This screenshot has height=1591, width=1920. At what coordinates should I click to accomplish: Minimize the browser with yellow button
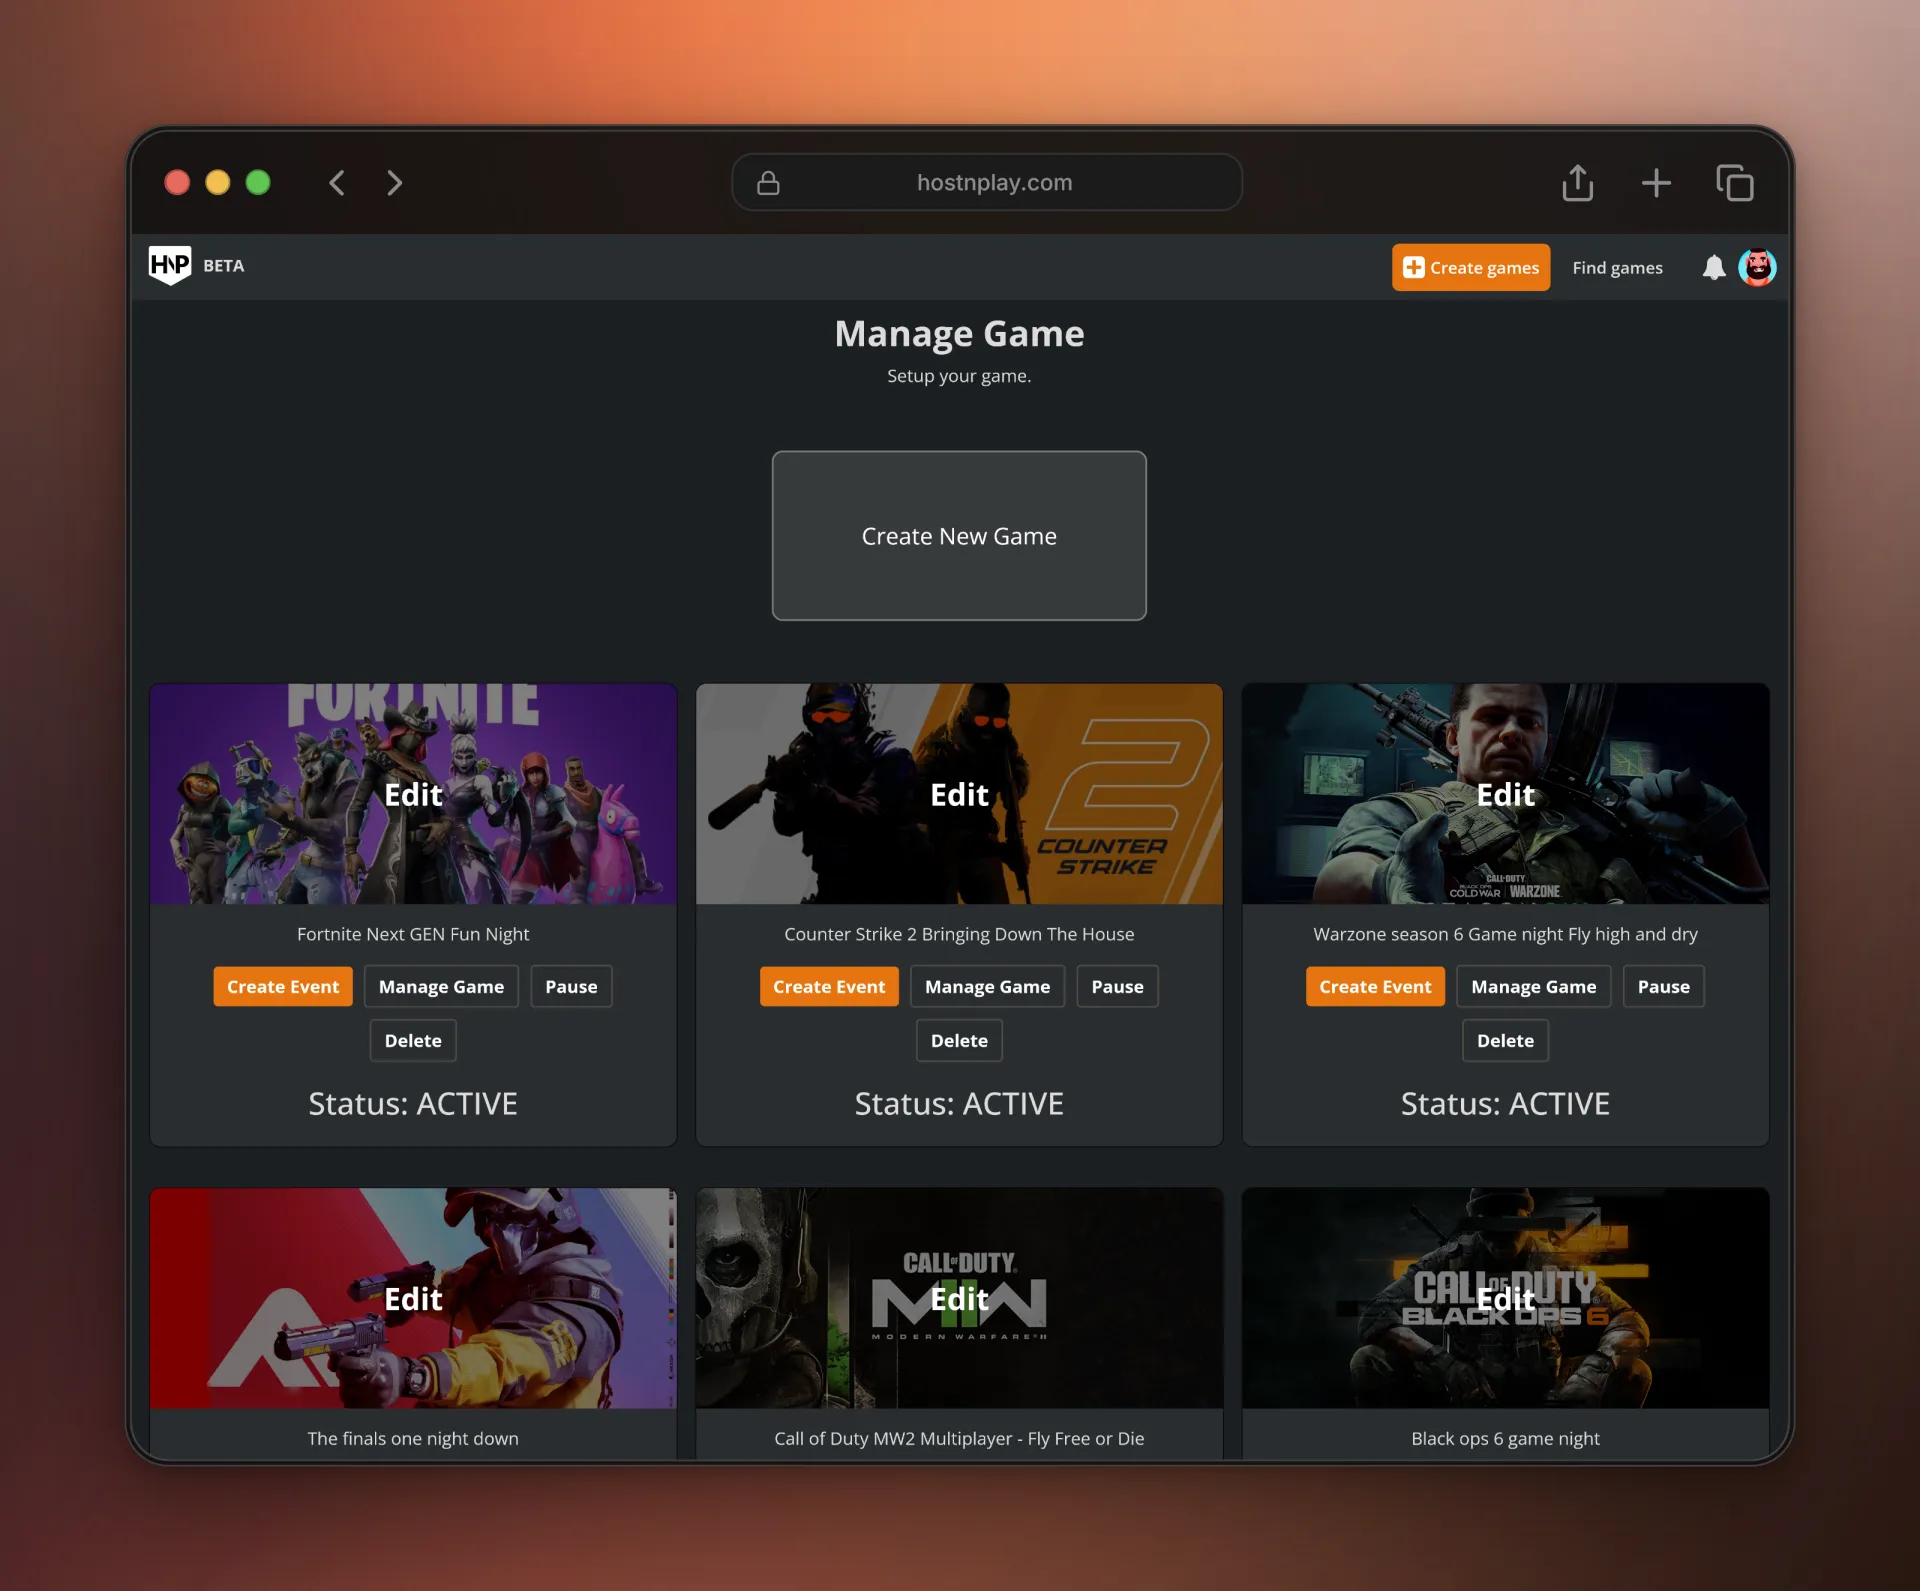(218, 182)
